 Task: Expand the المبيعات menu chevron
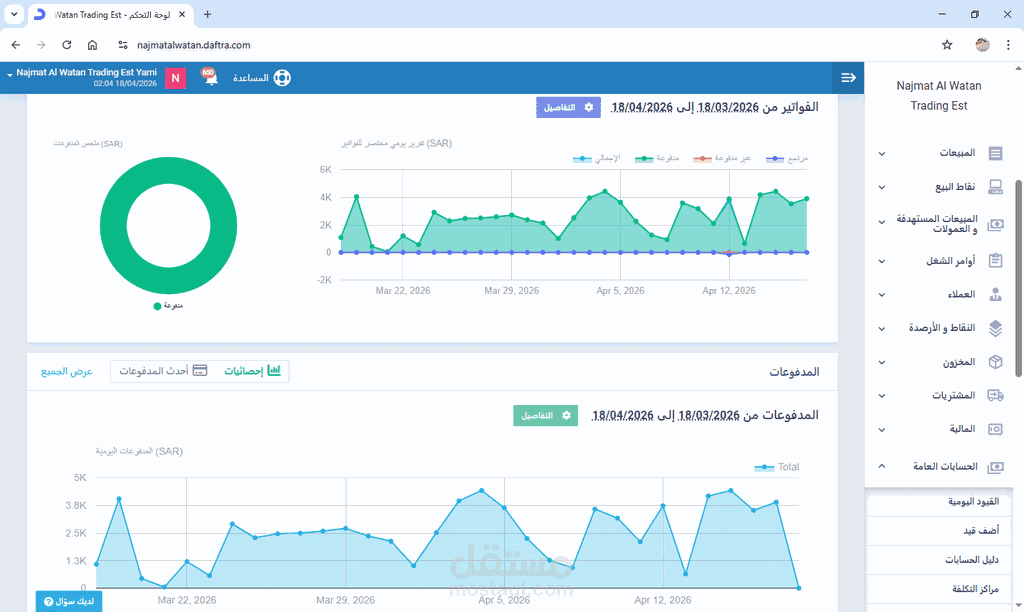coord(882,154)
